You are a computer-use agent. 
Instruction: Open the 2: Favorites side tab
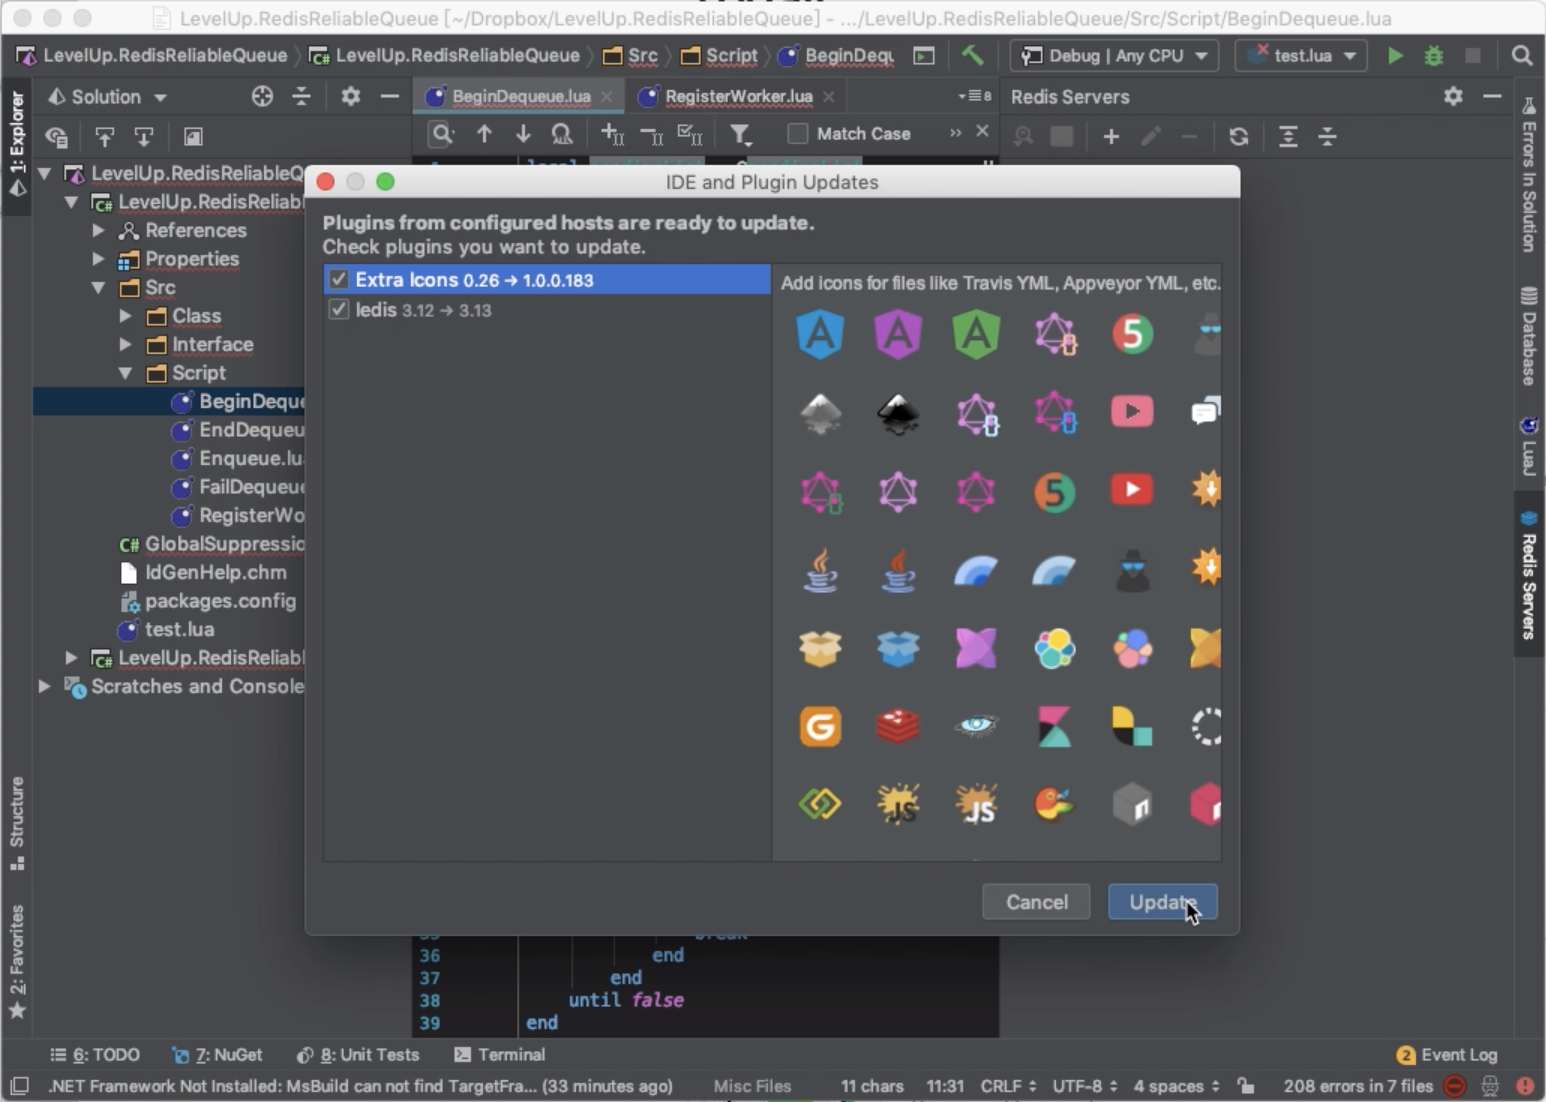(x=17, y=960)
